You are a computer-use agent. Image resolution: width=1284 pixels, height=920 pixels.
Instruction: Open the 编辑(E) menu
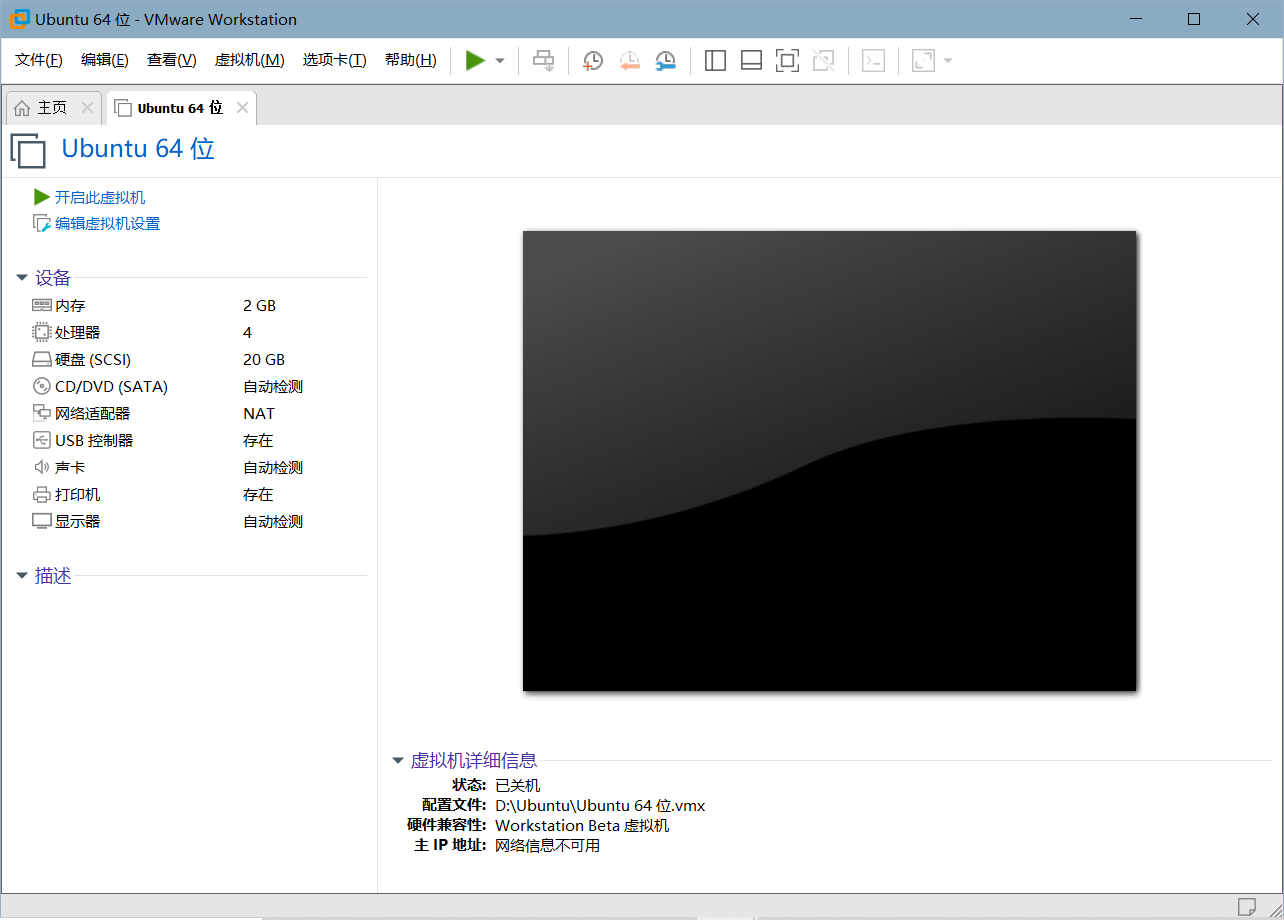coord(105,60)
